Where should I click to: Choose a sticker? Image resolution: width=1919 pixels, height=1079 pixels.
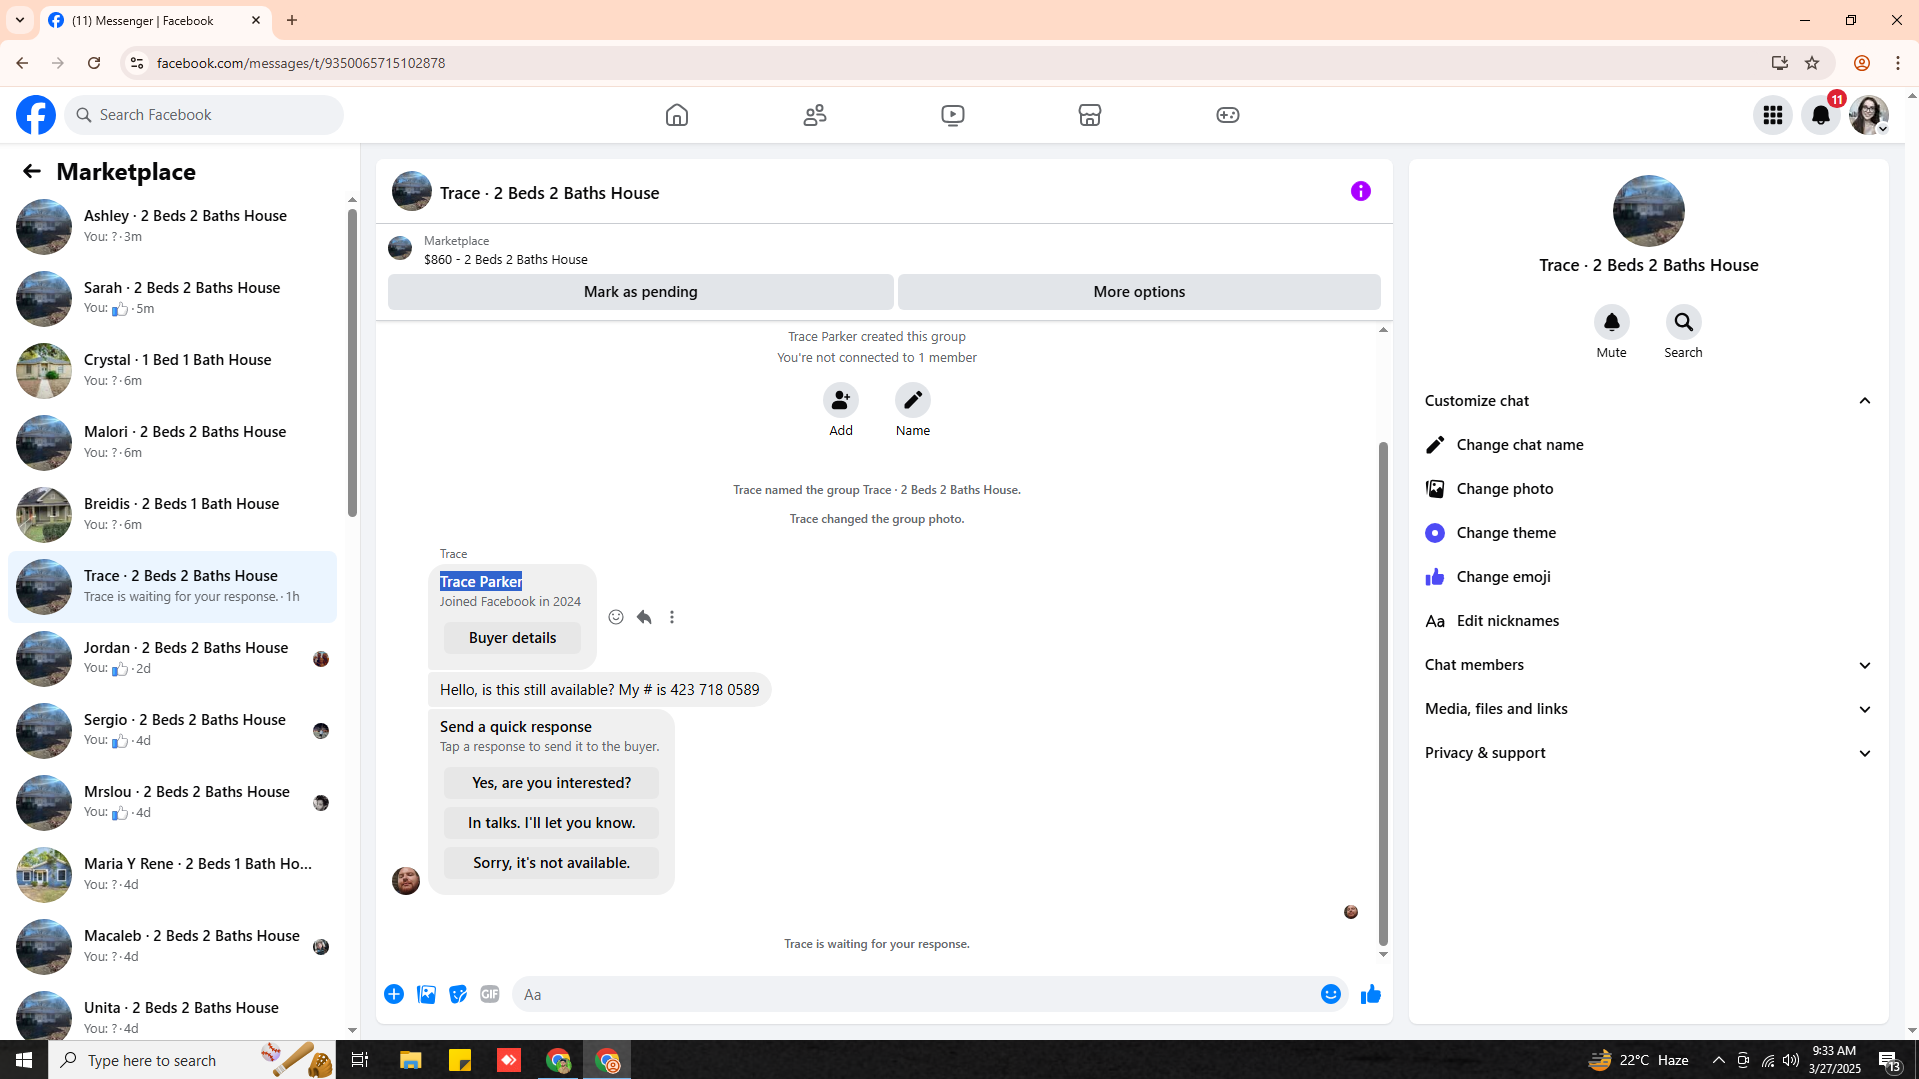coord(458,994)
